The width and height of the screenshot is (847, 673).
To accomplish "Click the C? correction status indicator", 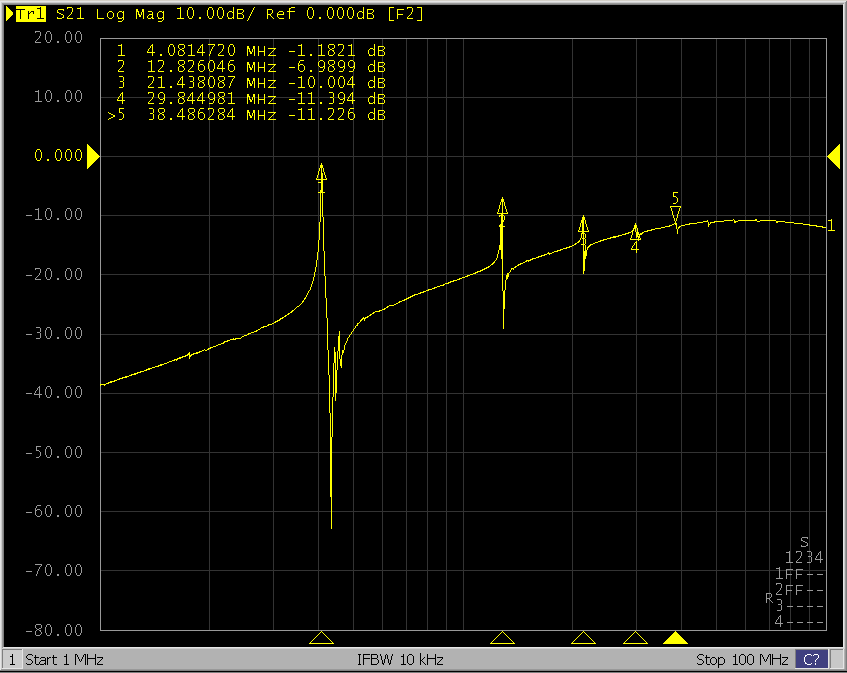I will [811, 660].
